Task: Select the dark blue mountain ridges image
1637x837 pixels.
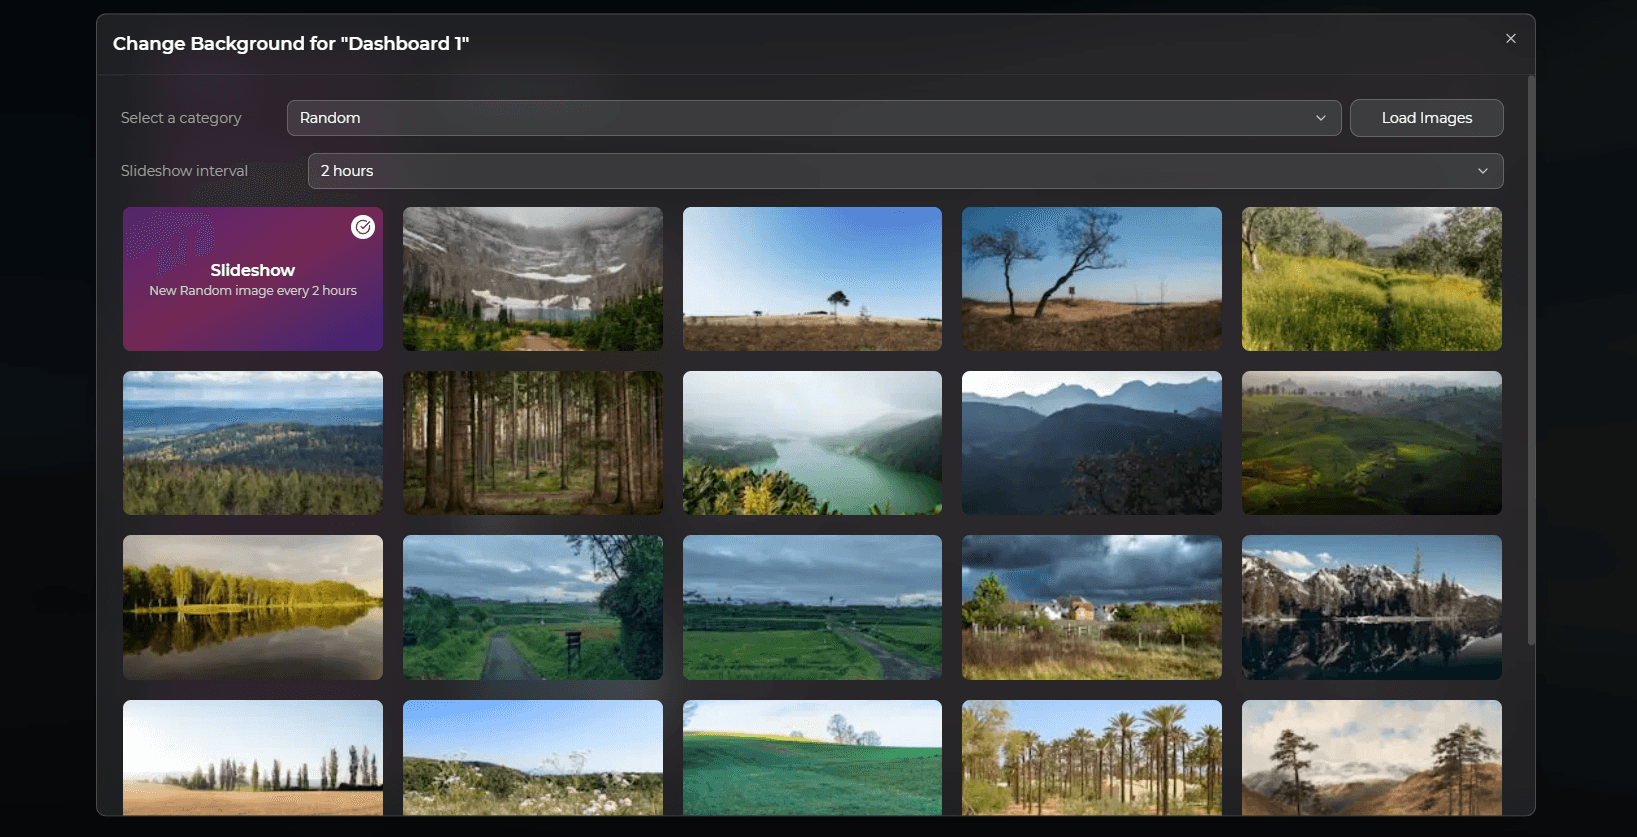Action: coord(1091,443)
